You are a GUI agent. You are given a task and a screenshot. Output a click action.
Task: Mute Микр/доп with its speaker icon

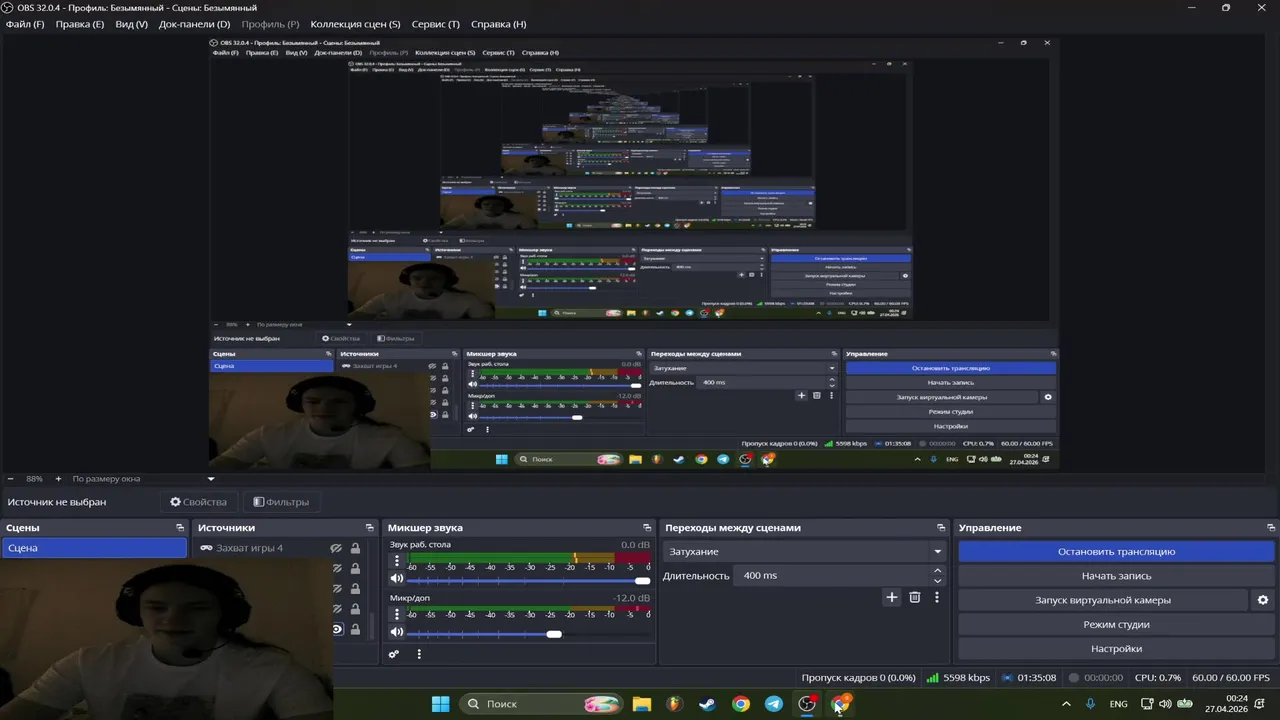tap(397, 632)
